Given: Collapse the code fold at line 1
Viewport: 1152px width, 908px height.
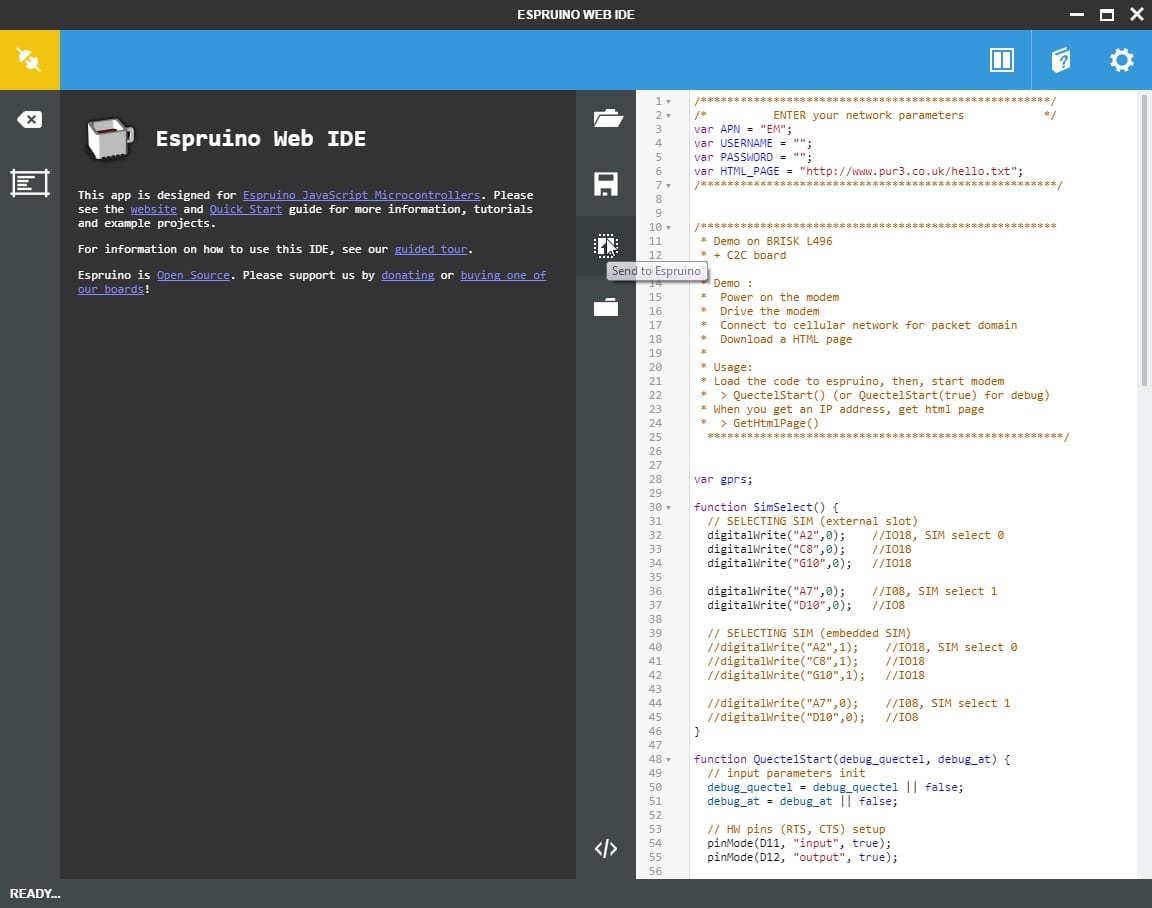Looking at the screenshot, I should (x=669, y=102).
